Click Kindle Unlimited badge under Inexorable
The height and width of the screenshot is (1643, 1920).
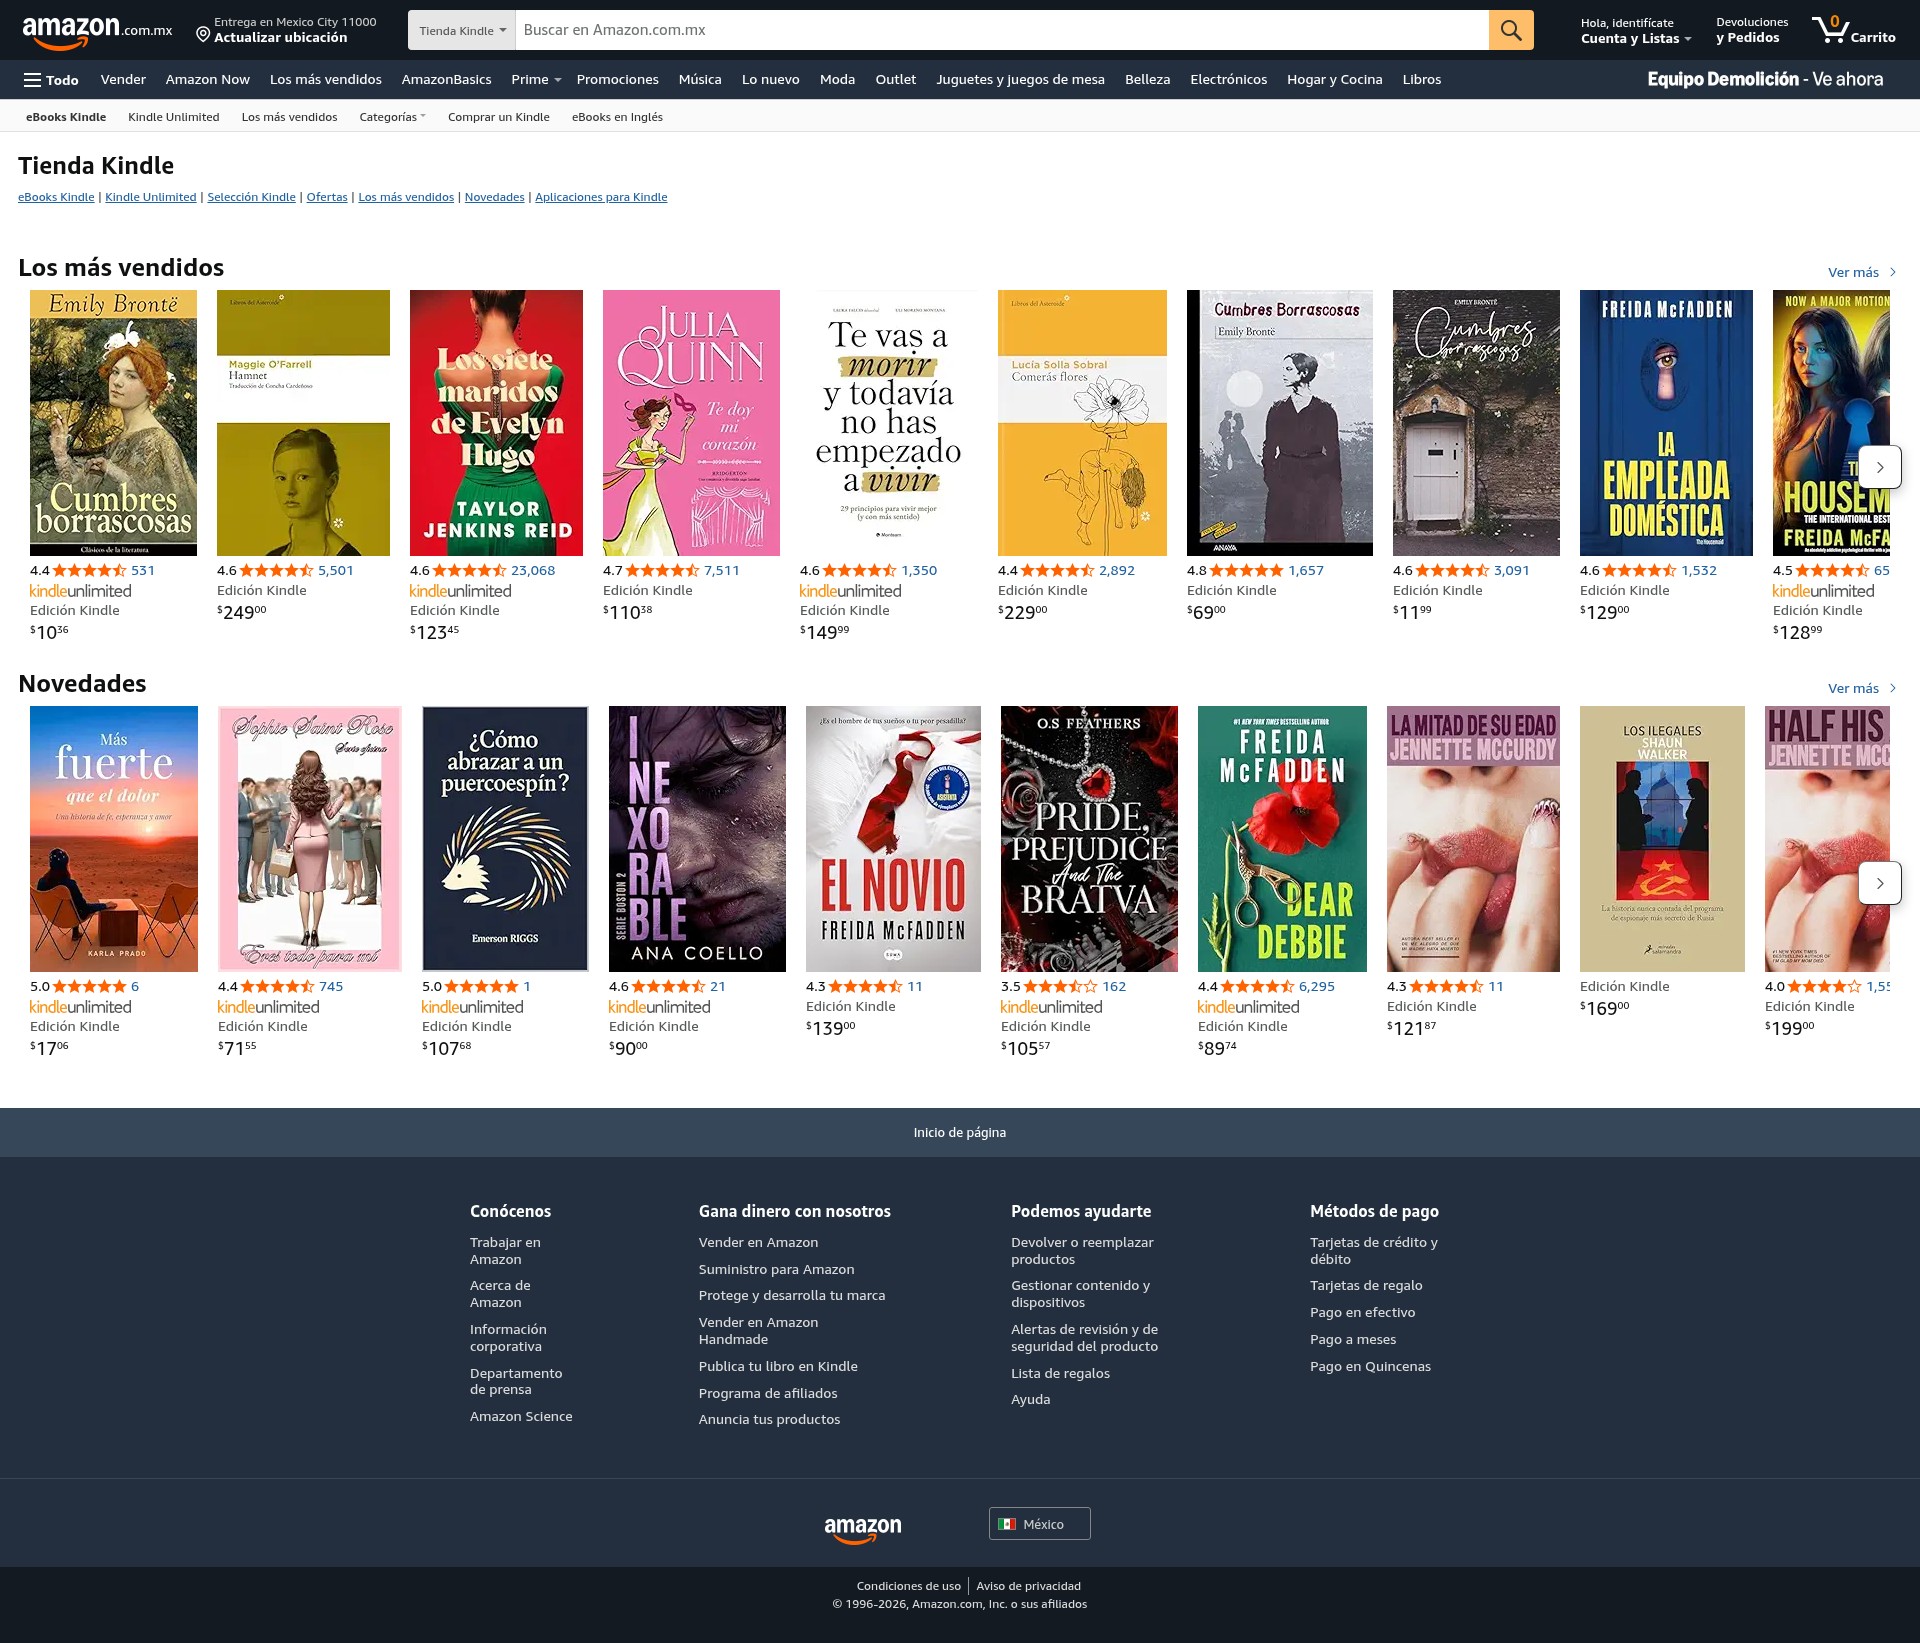tap(659, 1007)
